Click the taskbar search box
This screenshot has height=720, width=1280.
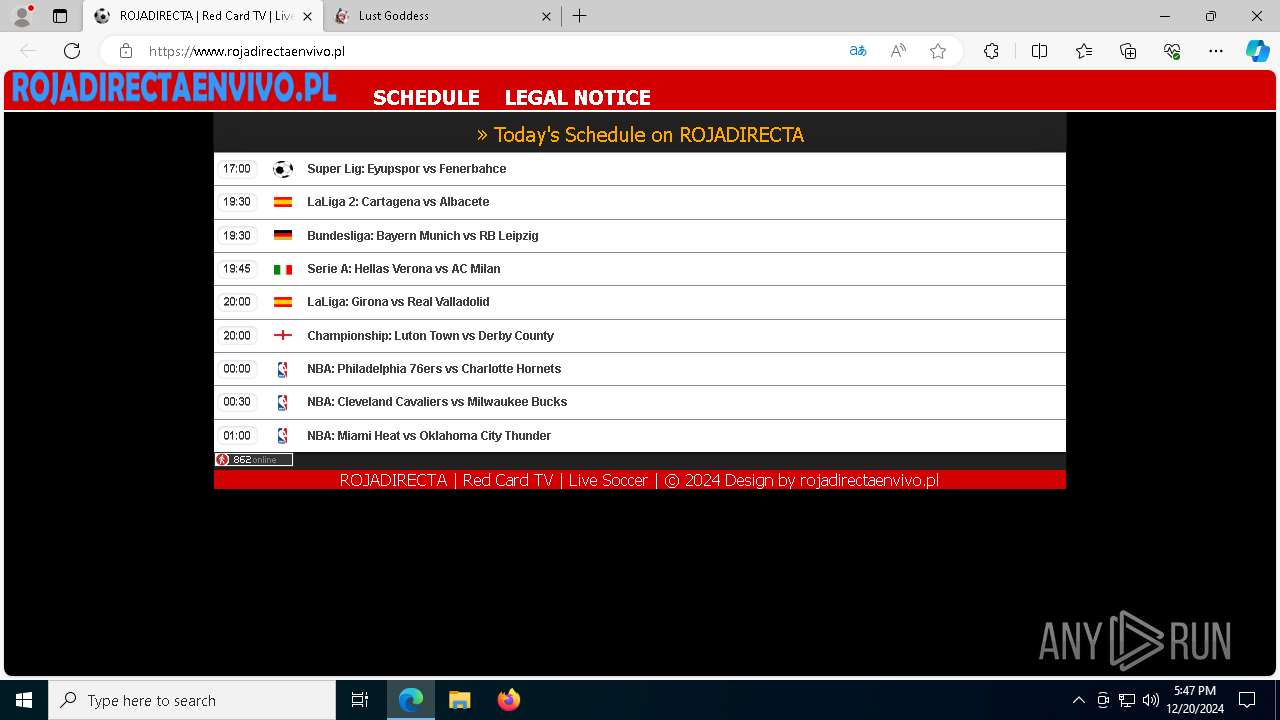tap(192, 700)
